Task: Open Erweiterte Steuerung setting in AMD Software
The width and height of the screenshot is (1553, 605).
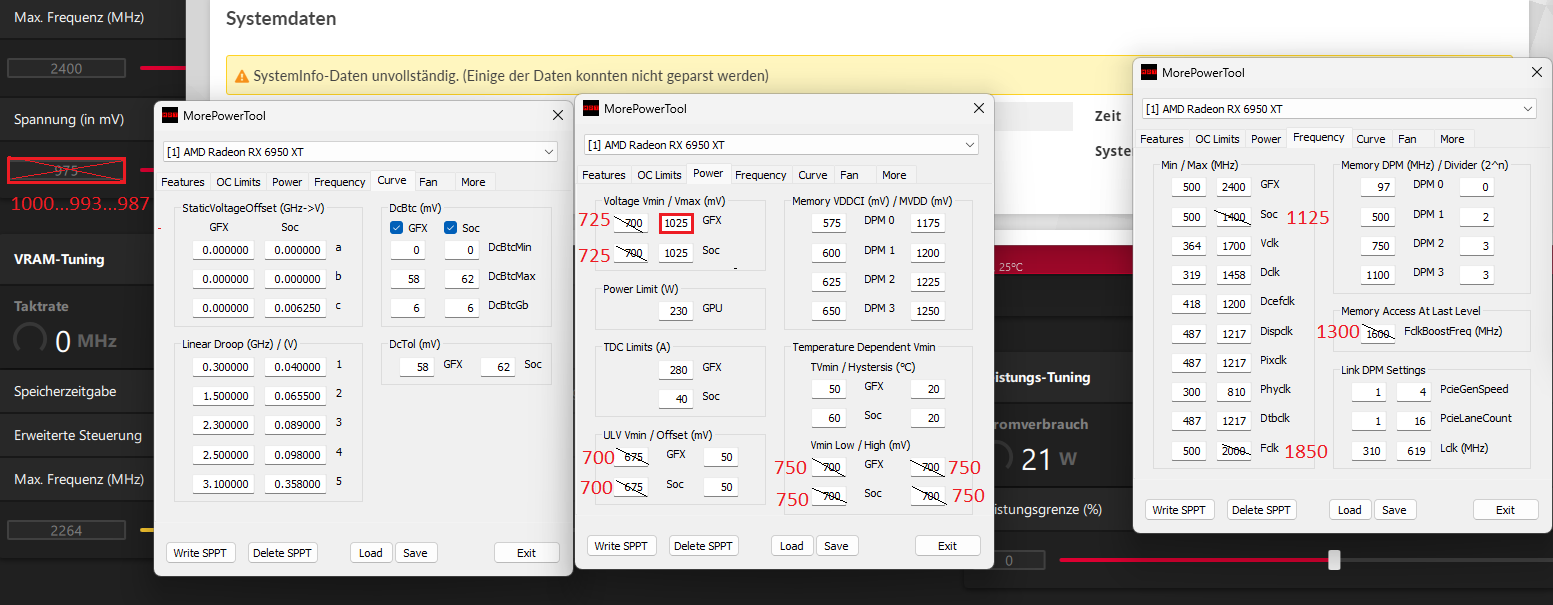Action: pos(77,435)
